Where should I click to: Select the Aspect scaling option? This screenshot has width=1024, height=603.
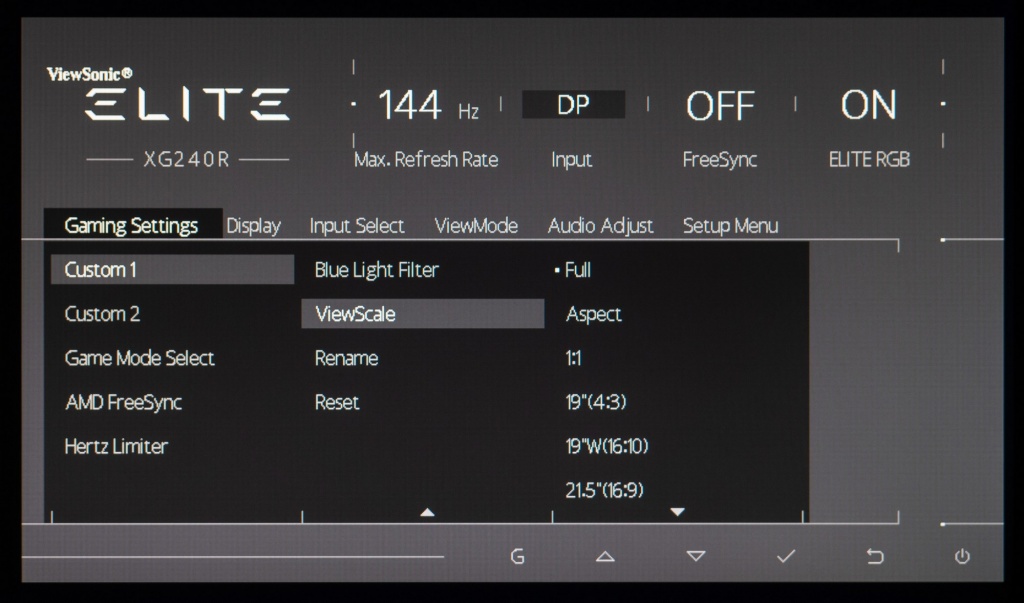pyautogui.click(x=594, y=314)
